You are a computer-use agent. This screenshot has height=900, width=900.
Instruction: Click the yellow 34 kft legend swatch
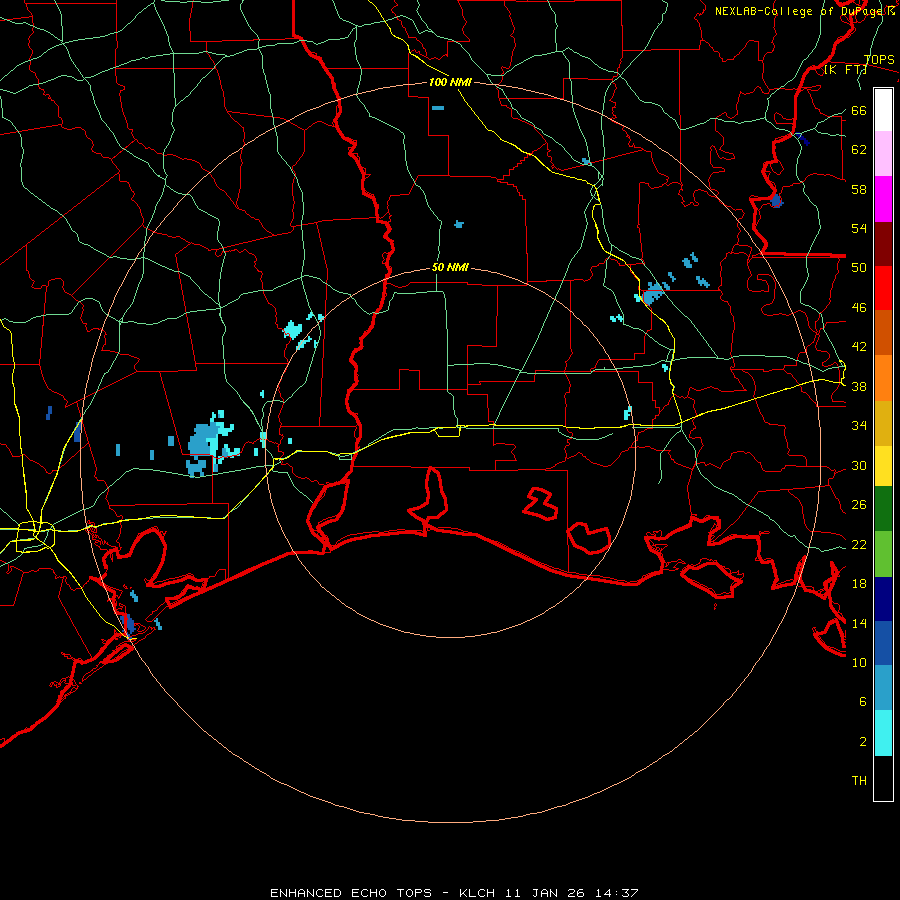pyautogui.click(x=883, y=466)
